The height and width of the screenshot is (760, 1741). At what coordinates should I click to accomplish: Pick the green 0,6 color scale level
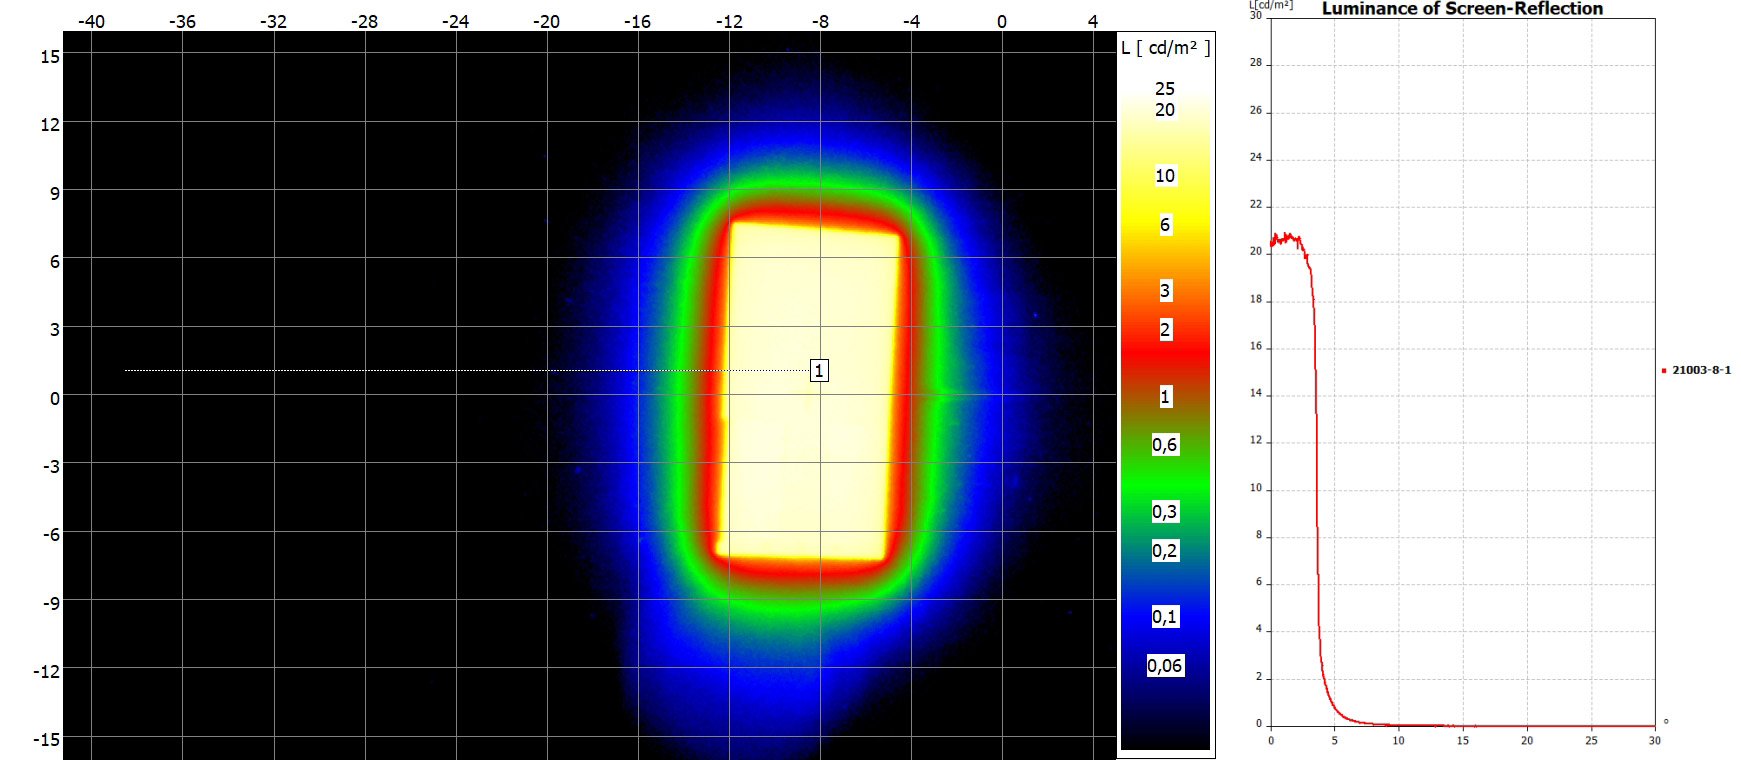pos(1165,445)
